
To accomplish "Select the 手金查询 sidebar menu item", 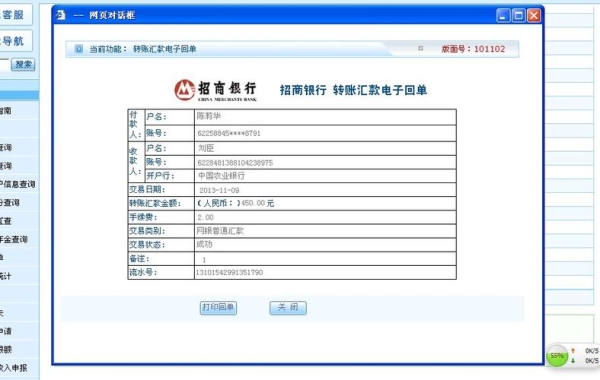I will pos(14,240).
